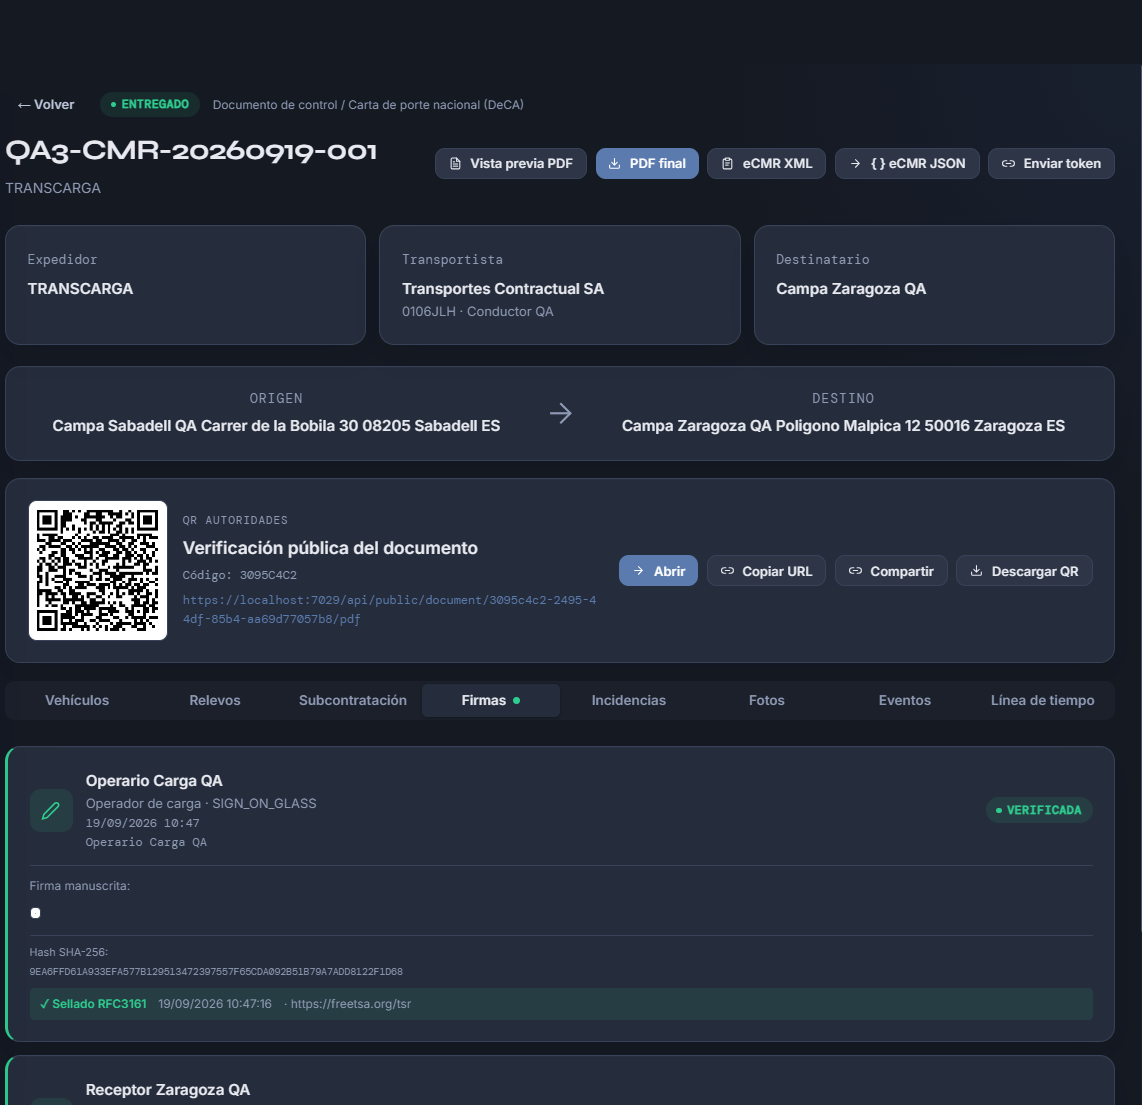Click the Receptor Zaragoza QA signer name

click(x=168, y=1090)
